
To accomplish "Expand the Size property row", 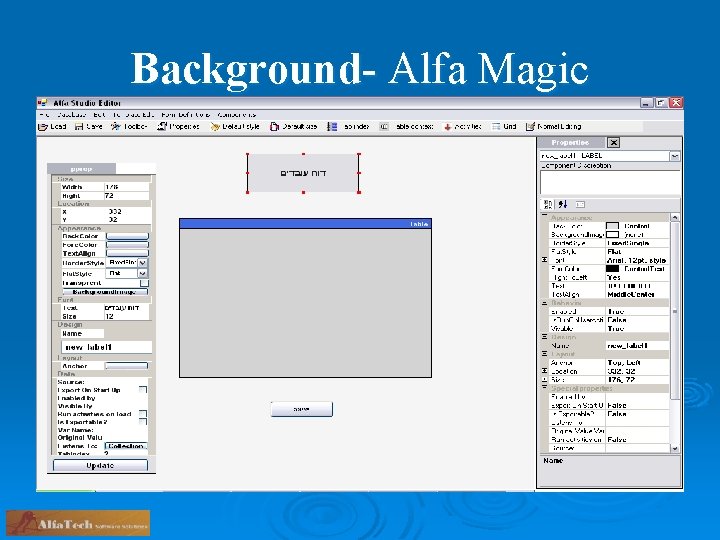I will [x=545, y=380].
